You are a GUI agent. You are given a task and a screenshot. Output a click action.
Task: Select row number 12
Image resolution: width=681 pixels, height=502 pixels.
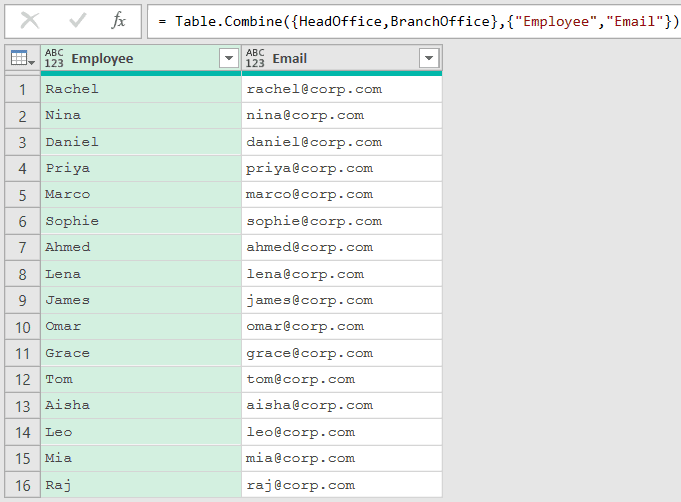[23, 380]
